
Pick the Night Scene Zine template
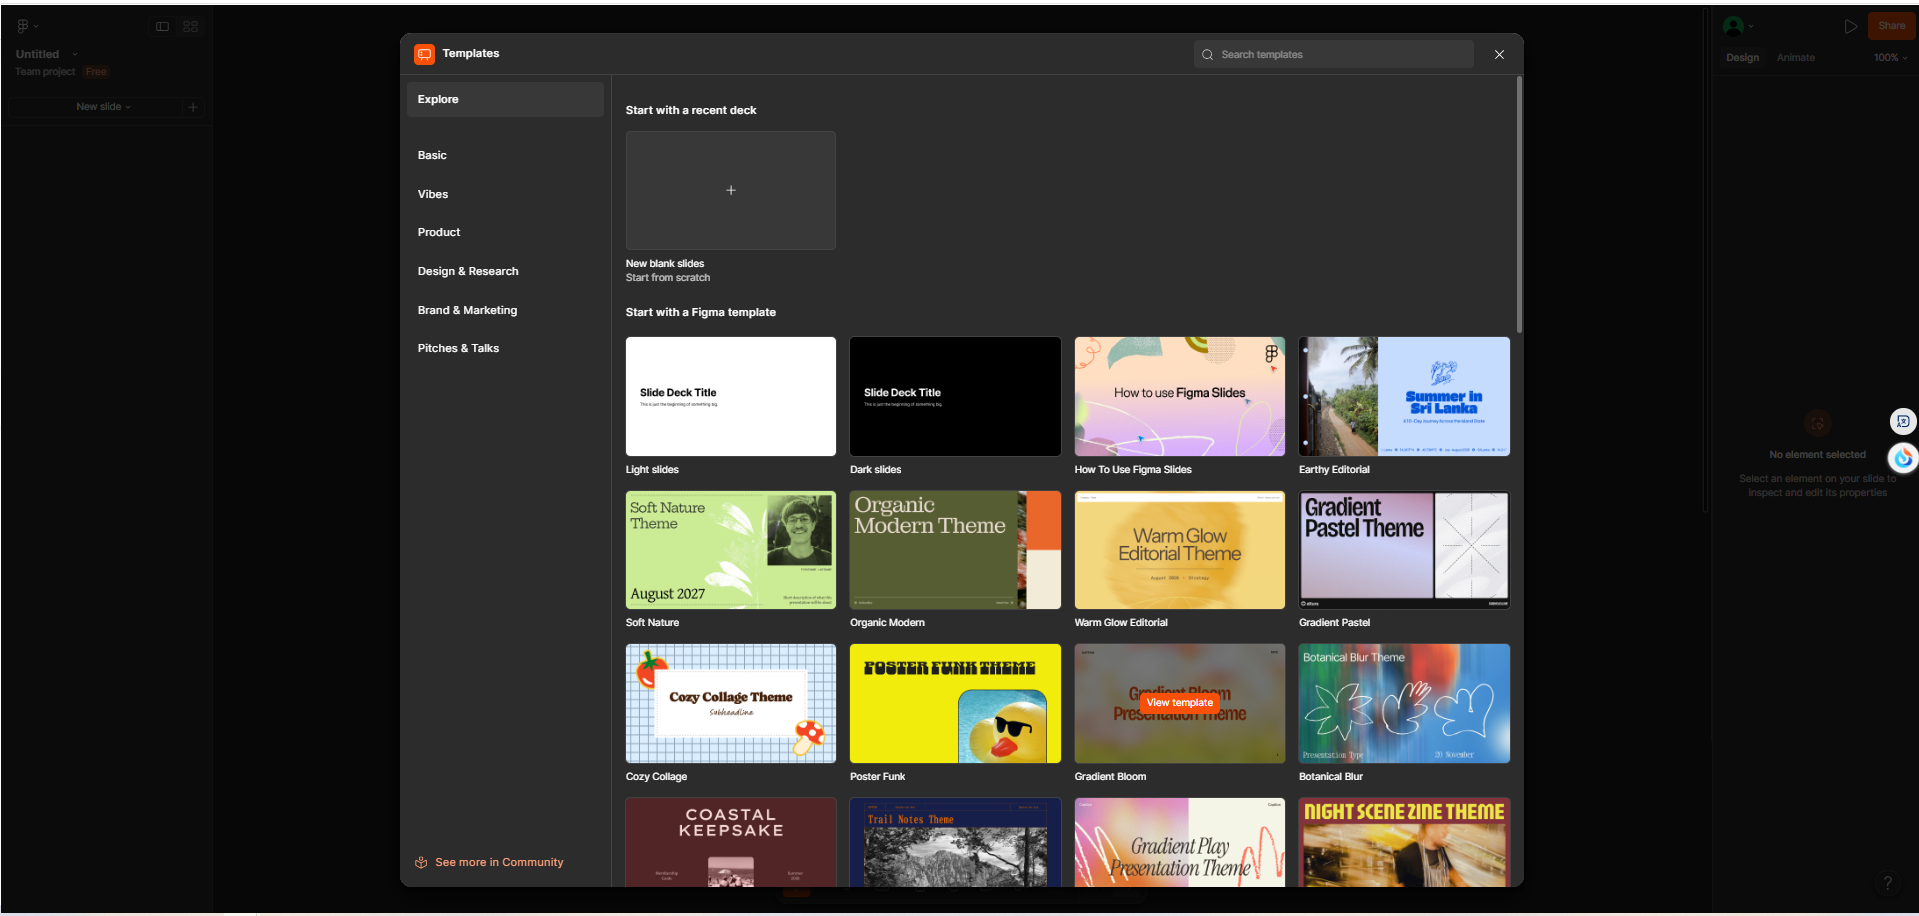pos(1404,842)
